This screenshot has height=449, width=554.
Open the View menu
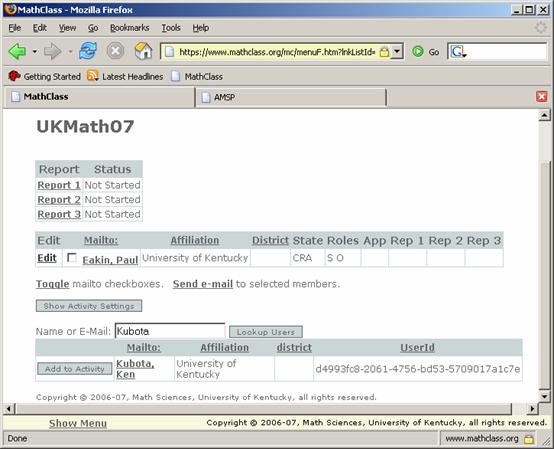tap(67, 28)
